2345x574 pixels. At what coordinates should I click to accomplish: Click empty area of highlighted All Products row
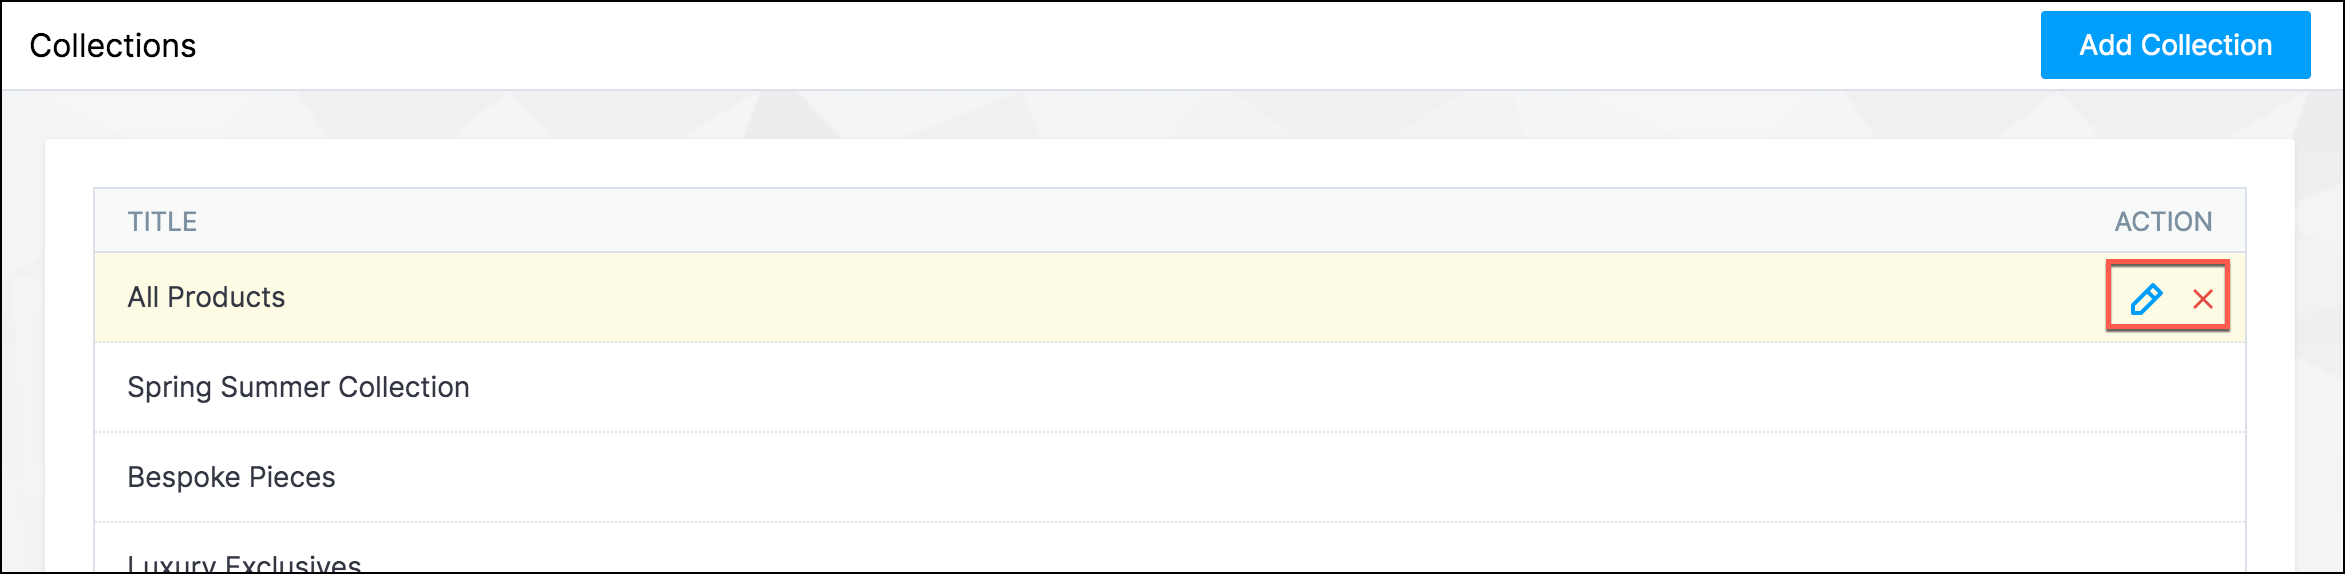click(1170, 297)
